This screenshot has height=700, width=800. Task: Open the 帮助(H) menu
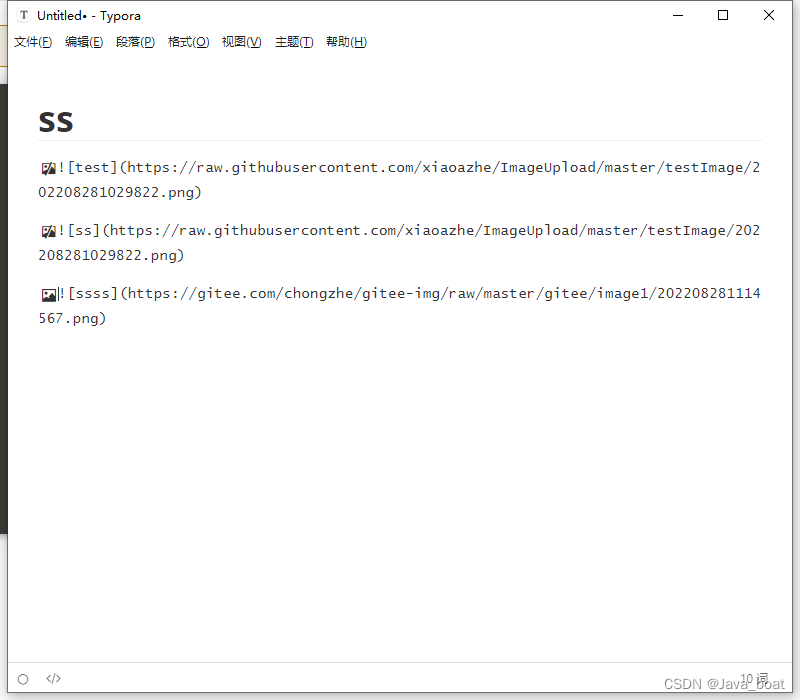[346, 42]
